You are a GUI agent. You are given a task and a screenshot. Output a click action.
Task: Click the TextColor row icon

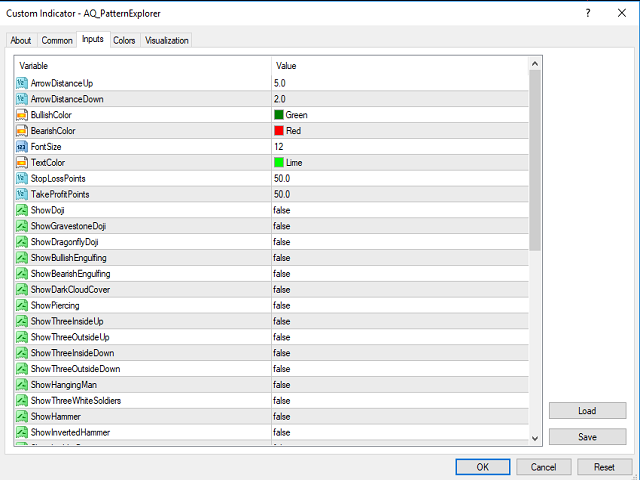pyautogui.click(x=22, y=162)
